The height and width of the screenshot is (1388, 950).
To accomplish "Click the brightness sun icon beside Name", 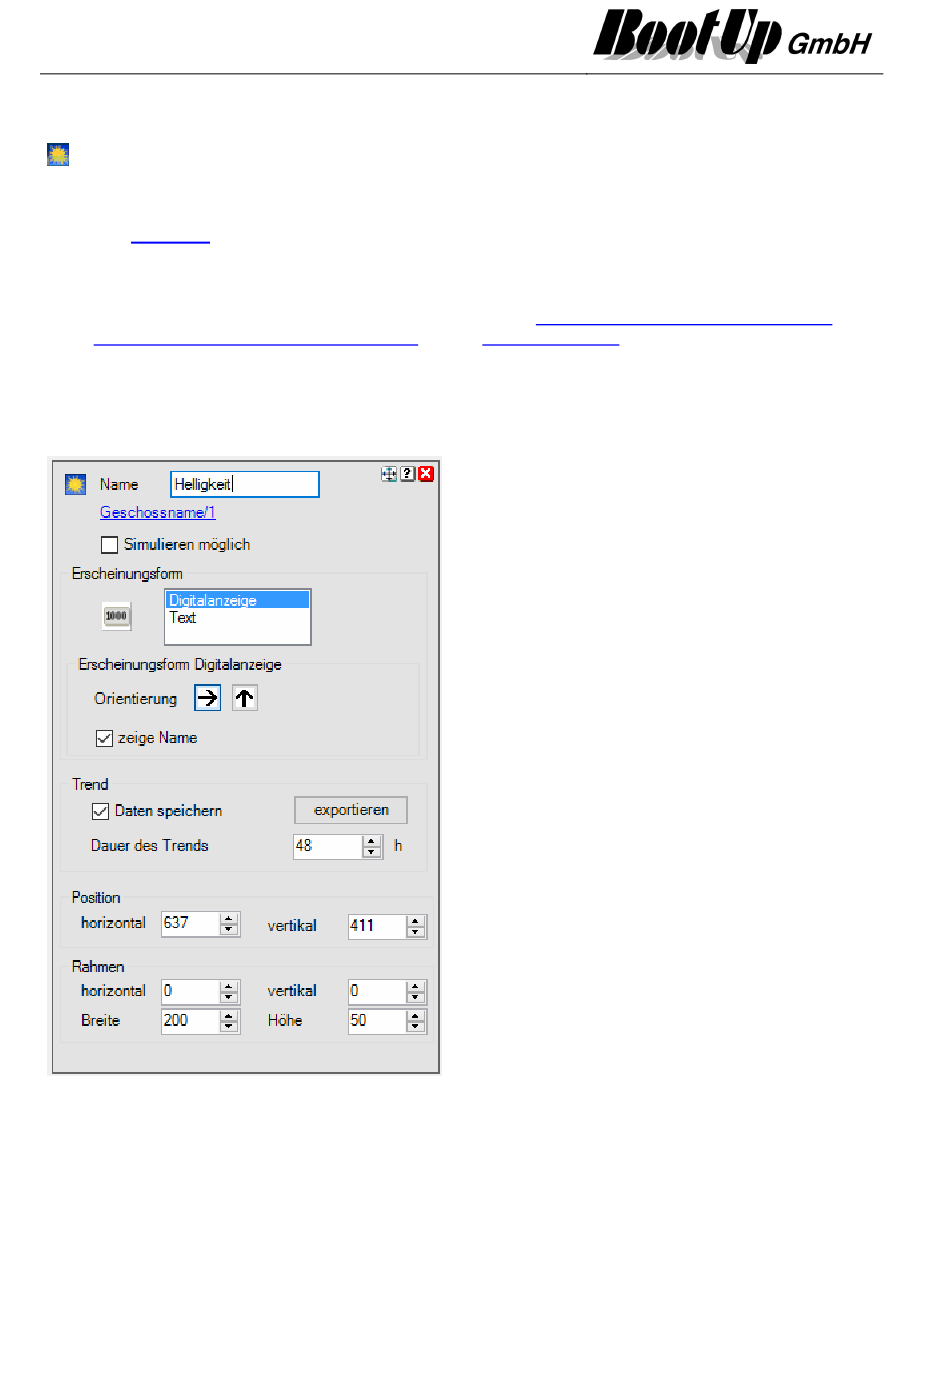I will (75, 484).
